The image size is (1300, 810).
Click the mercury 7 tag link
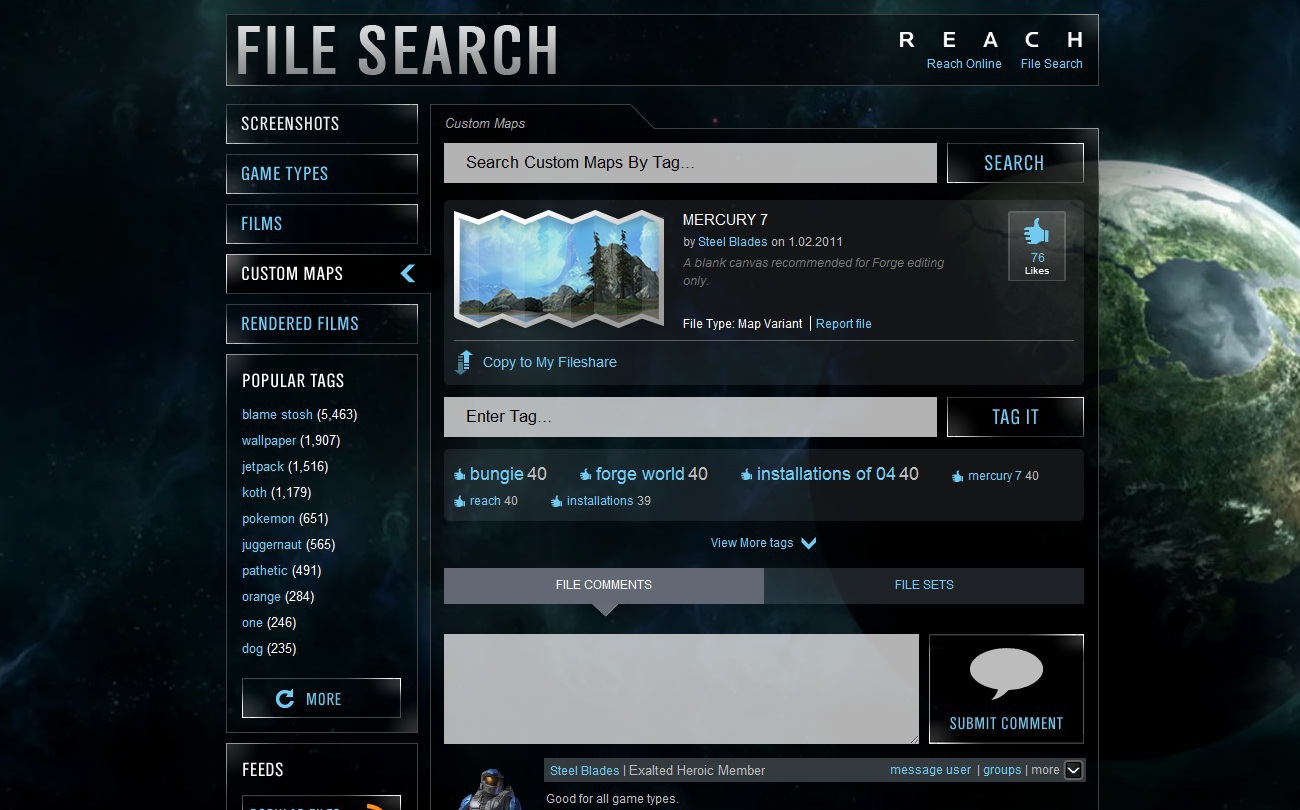click(x=995, y=476)
